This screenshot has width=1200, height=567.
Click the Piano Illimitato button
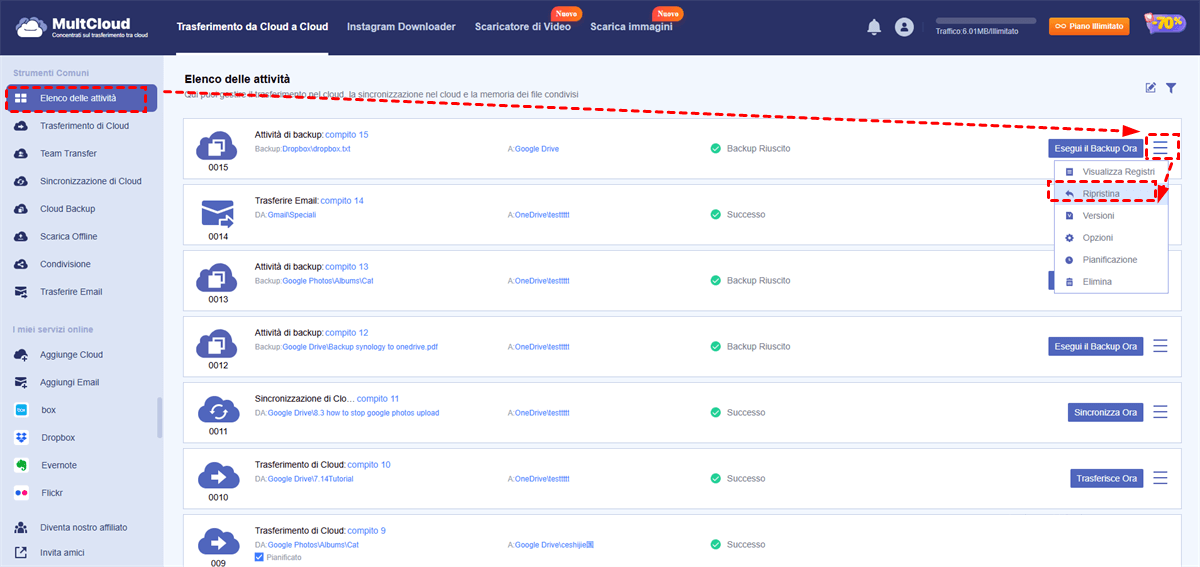1089,26
